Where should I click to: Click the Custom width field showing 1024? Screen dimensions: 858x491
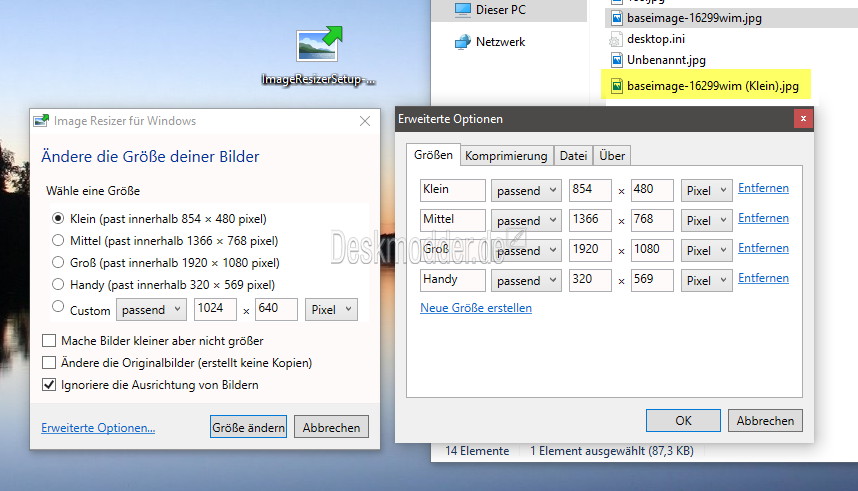pyautogui.click(x=216, y=309)
